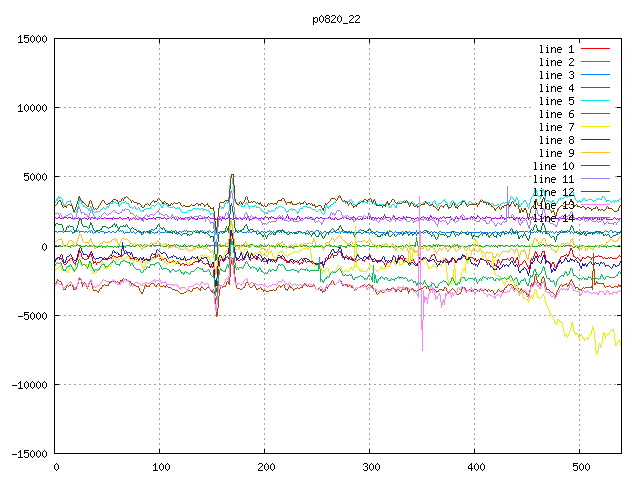Select the 'line 3' legend label
This screenshot has width=640, height=480.
point(556,75)
